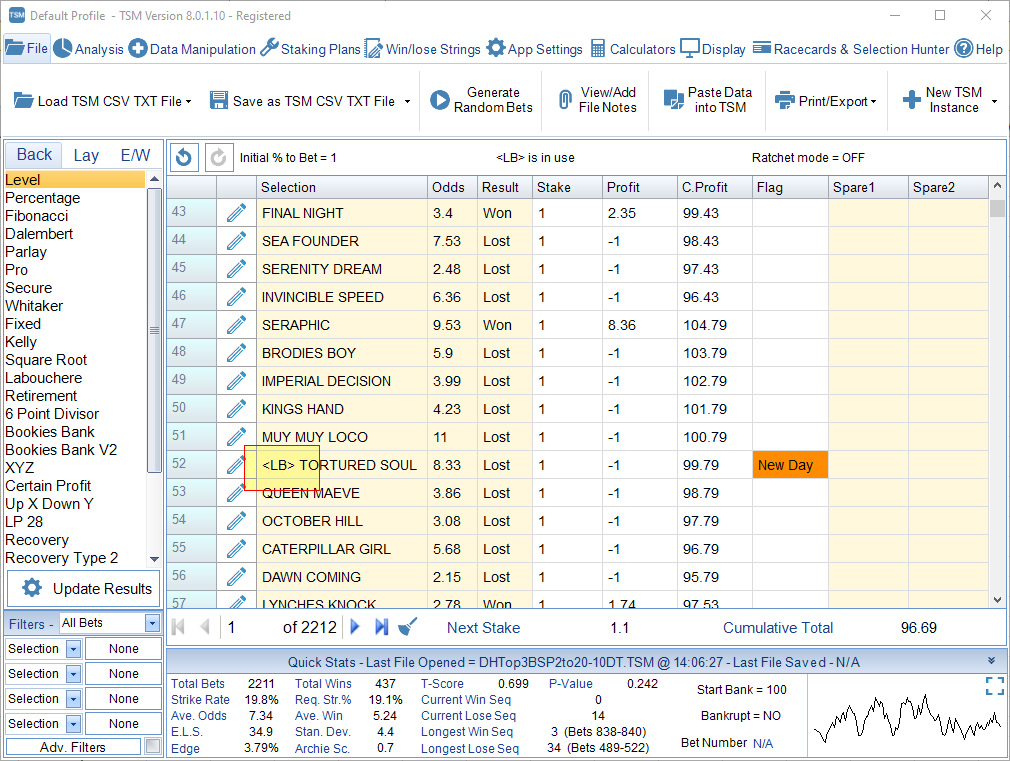The height and width of the screenshot is (761, 1010).
Task: Switch to the Lay tab
Action: click(86, 155)
